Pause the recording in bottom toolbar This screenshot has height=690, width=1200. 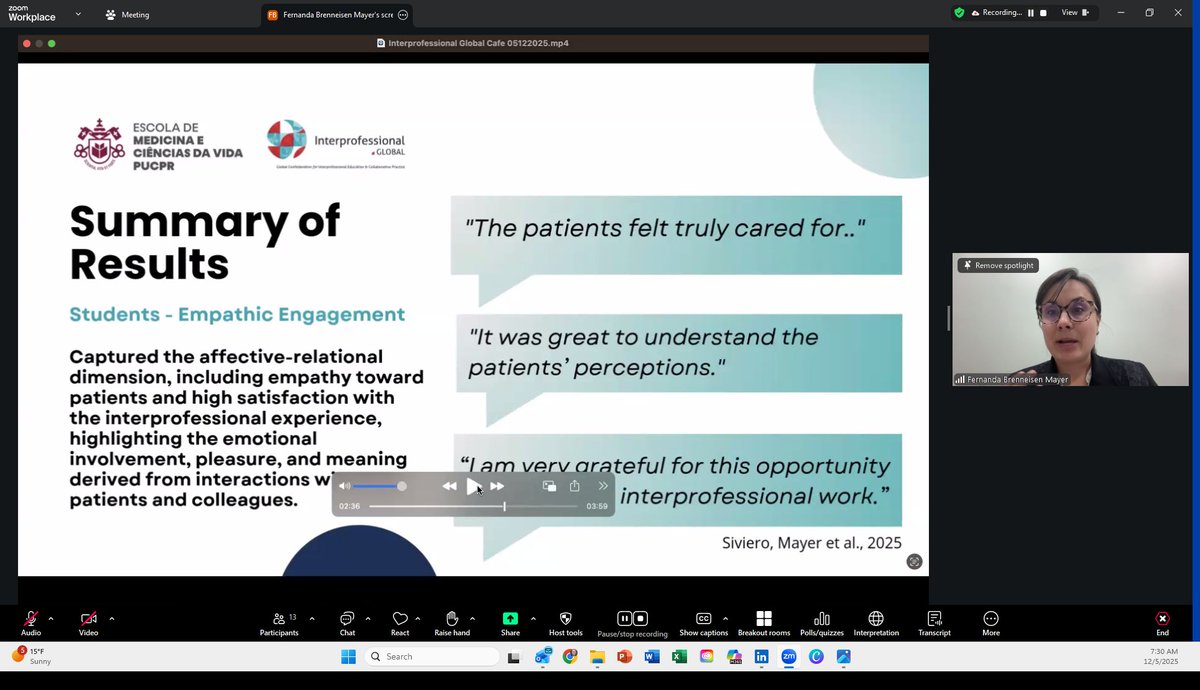pyautogui.click(x=624, y=619)
